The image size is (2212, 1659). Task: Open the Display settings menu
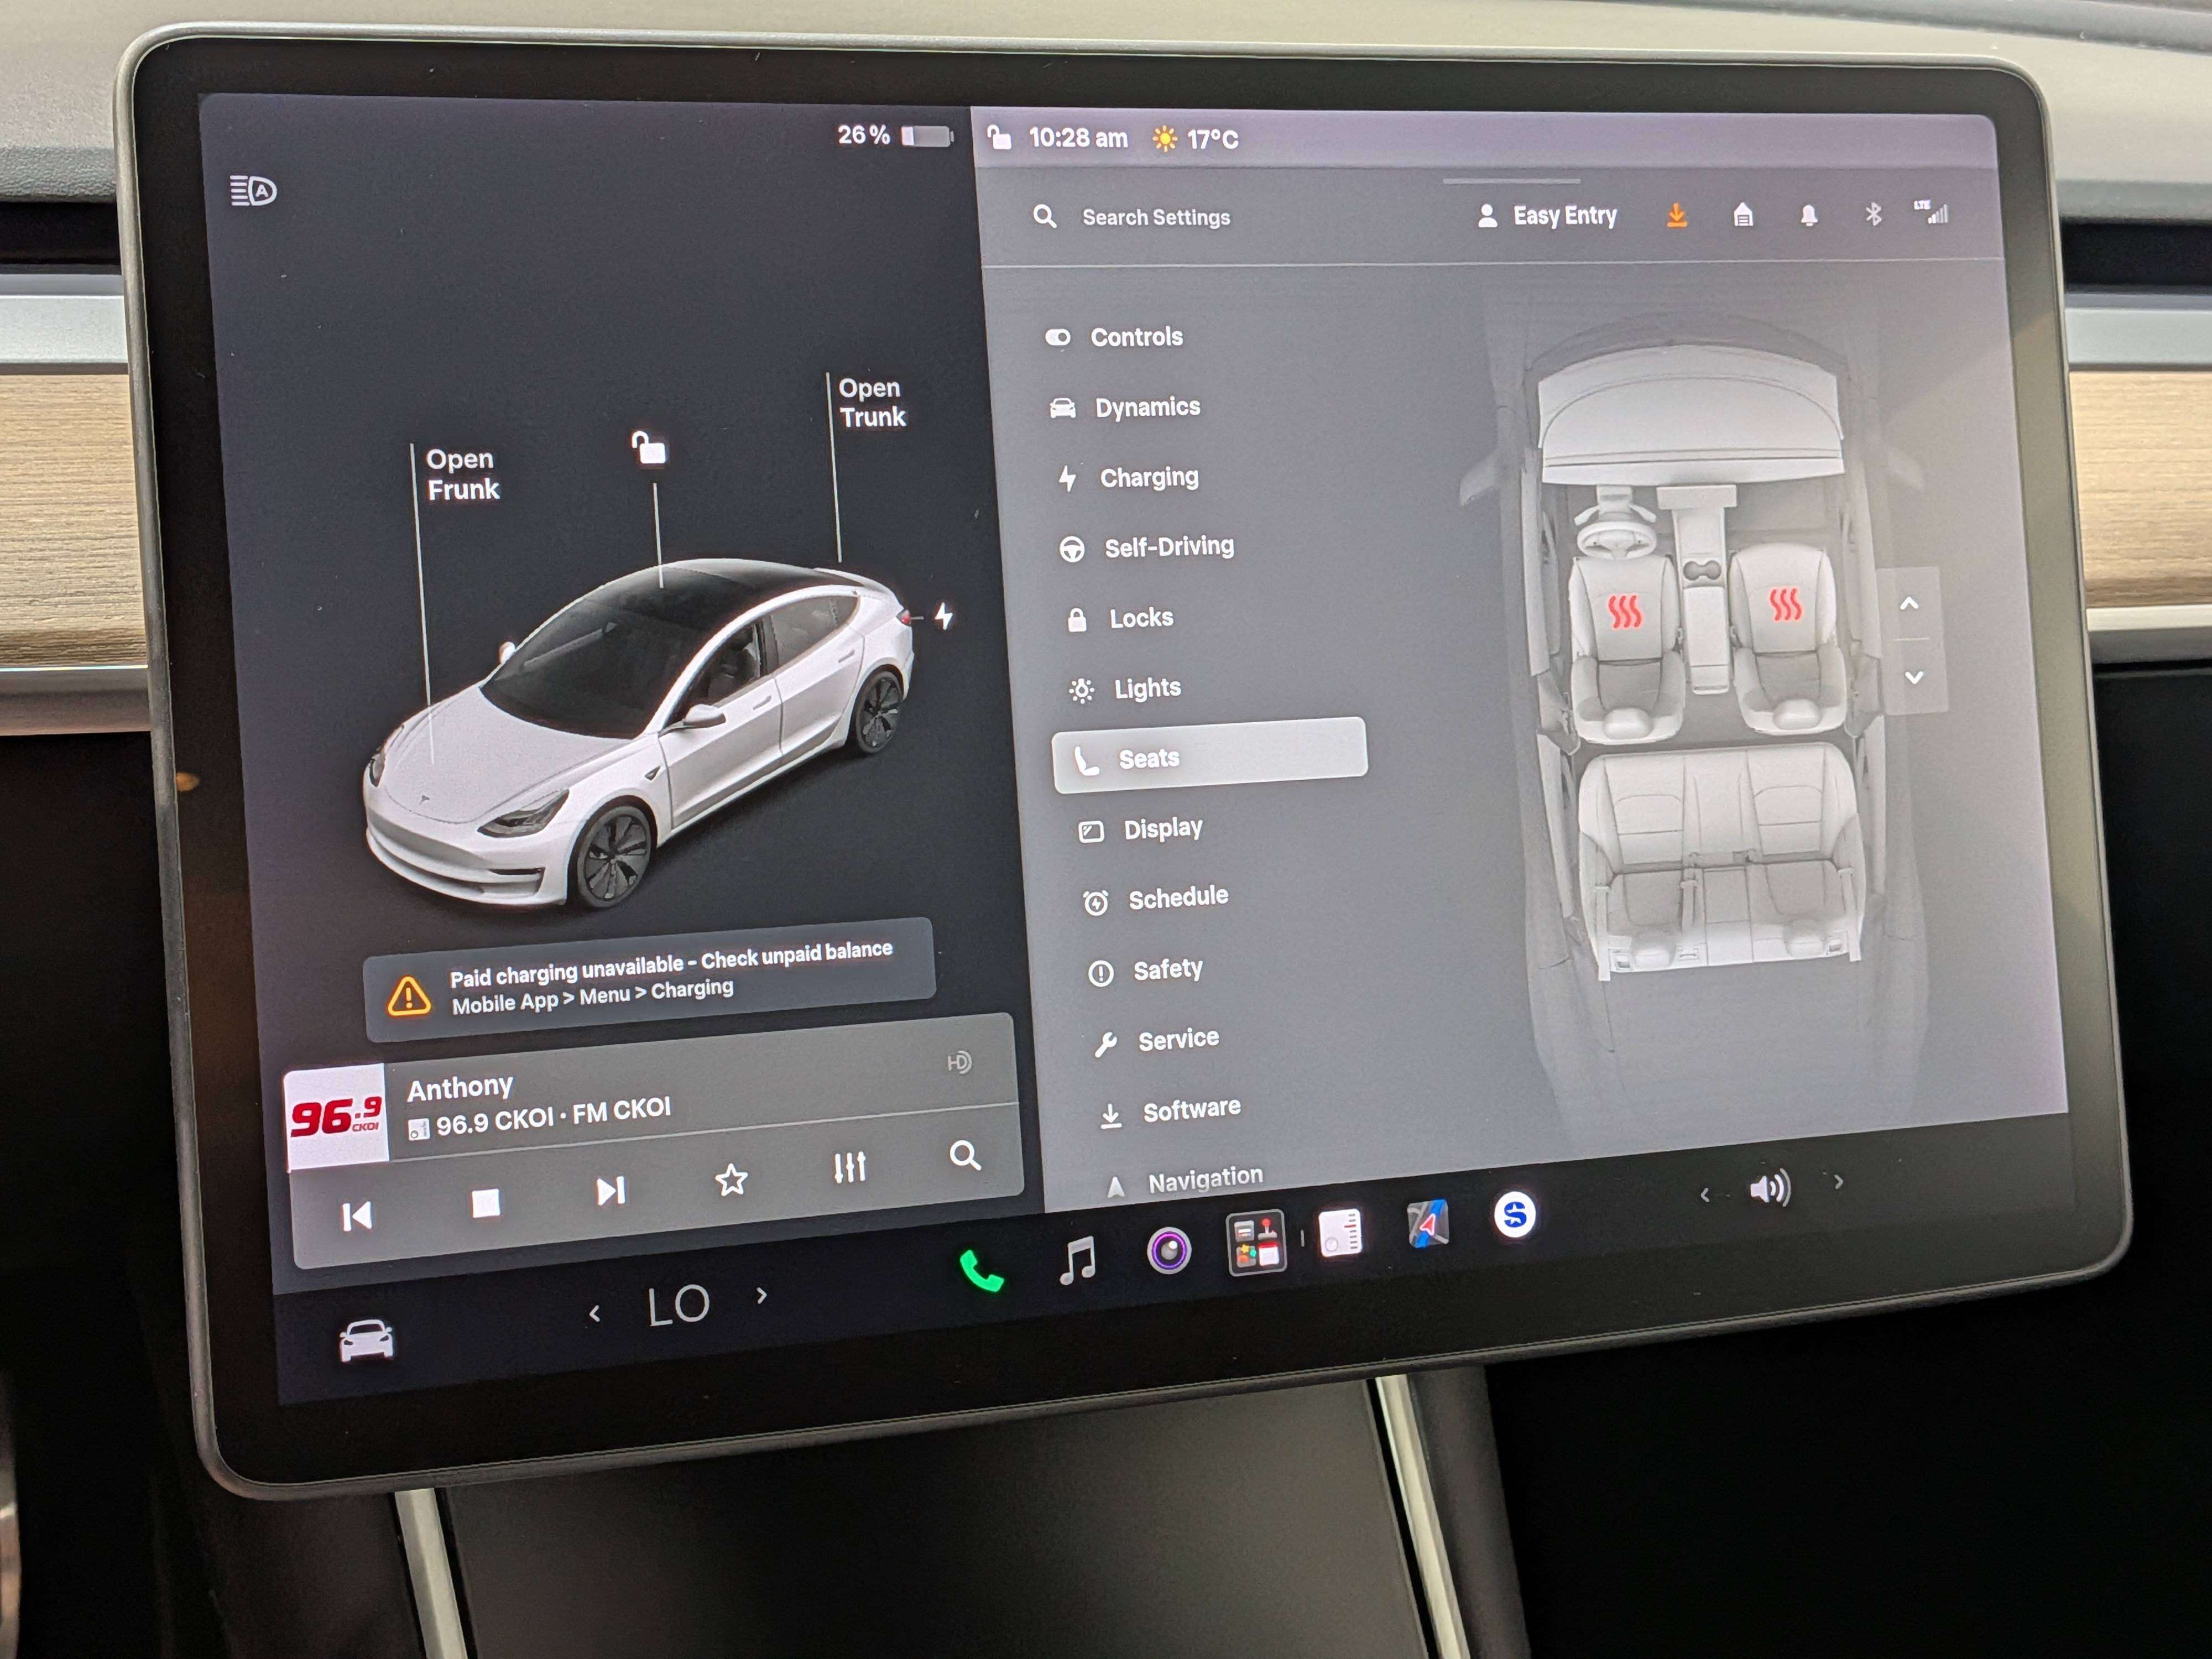click(1140, 829)
